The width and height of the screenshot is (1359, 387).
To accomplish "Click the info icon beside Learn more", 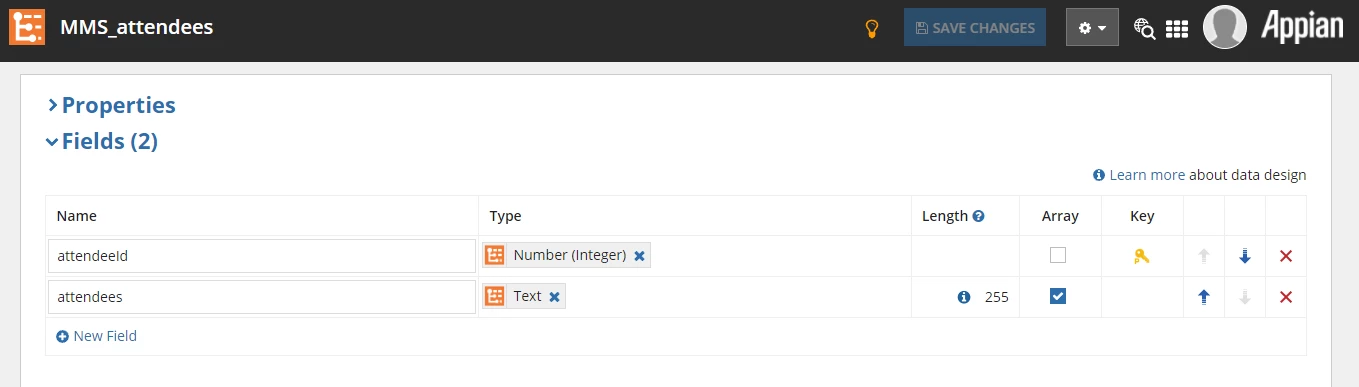I will [x=1099, y=175].
